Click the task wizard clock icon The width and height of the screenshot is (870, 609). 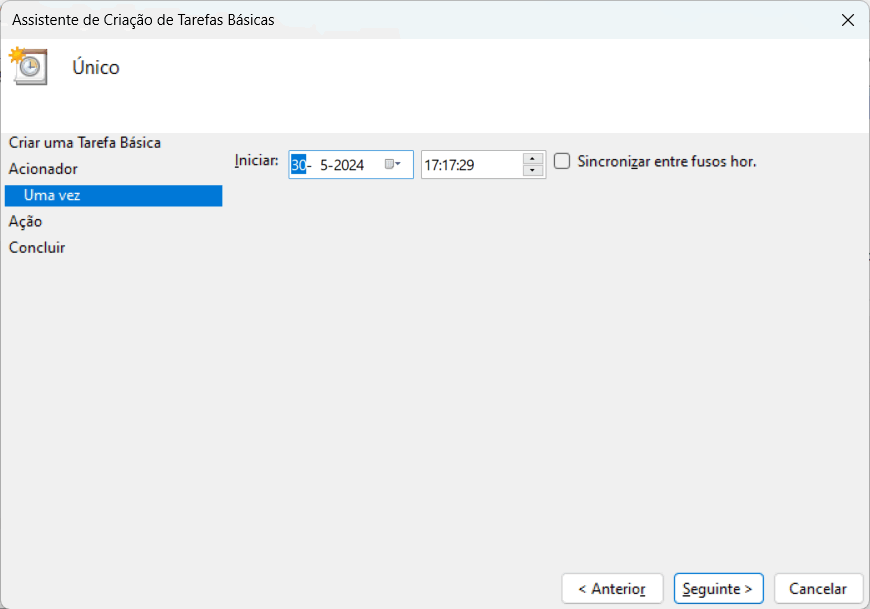click(28, 67)
